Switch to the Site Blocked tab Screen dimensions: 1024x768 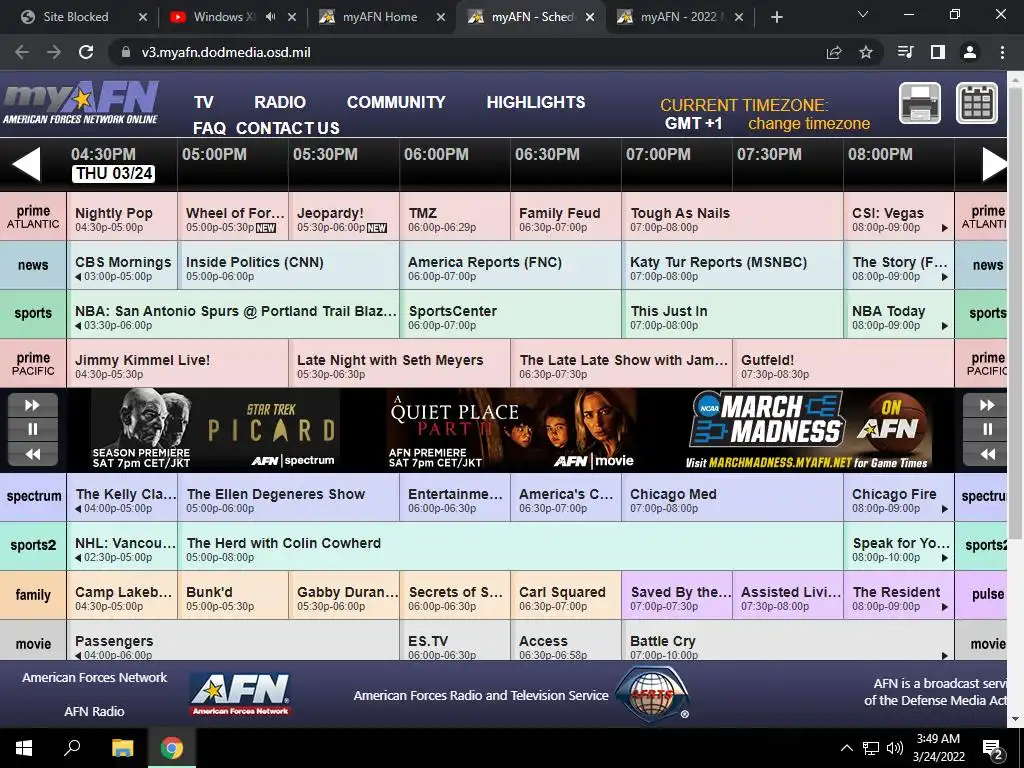pyautogui.click(x=74, y=17)
